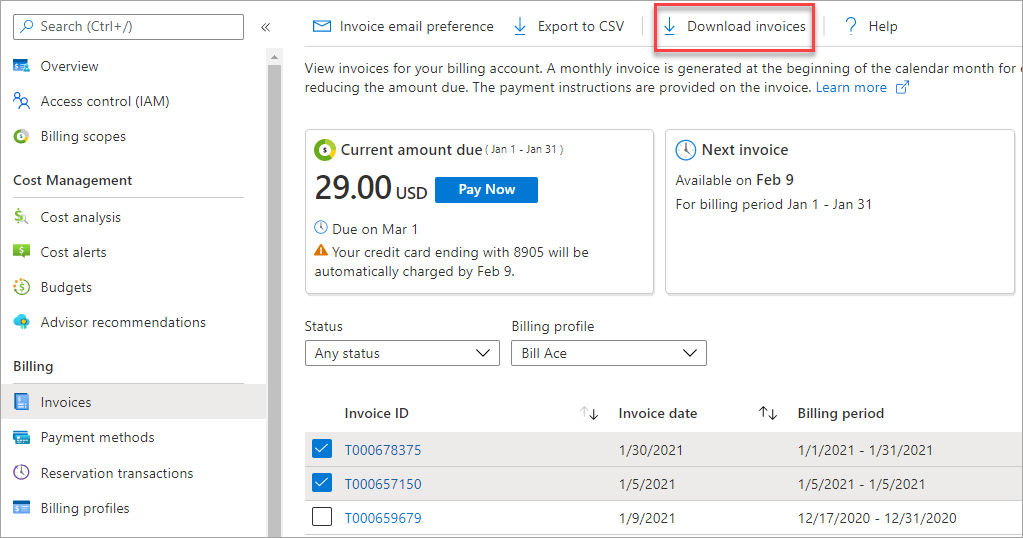Click the Budgets sidebar icon

coord(21,287)
